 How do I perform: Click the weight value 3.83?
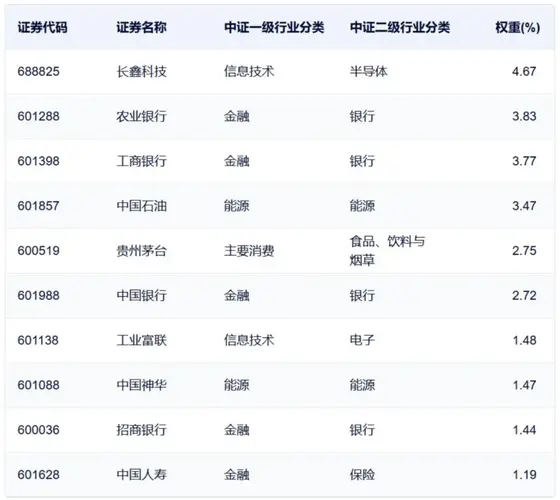[x=524, y=116]
